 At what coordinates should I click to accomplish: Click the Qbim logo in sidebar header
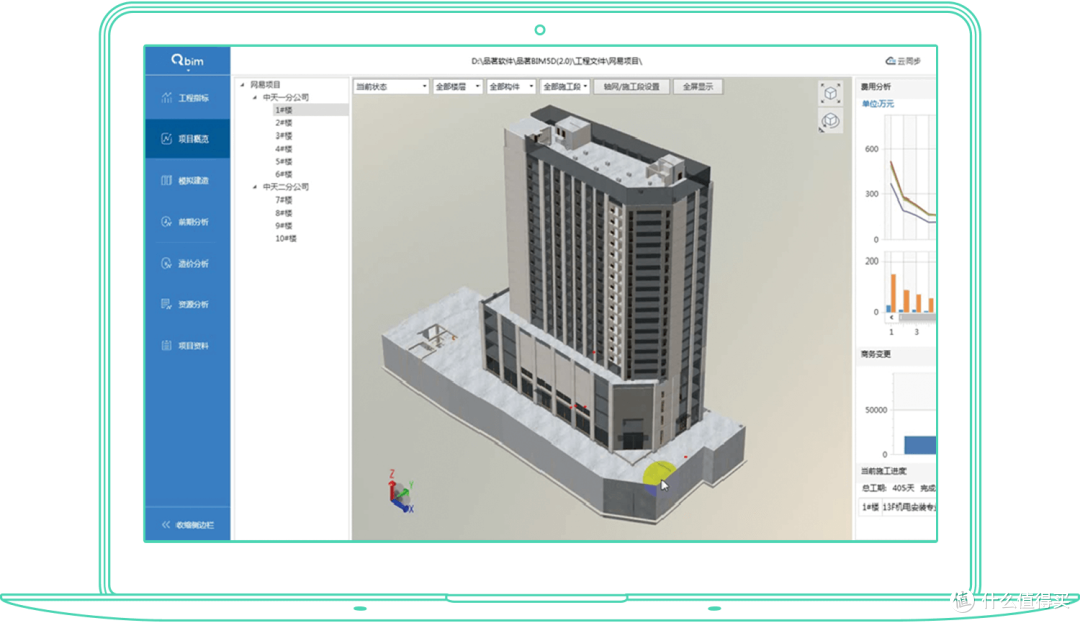(187, 61)
